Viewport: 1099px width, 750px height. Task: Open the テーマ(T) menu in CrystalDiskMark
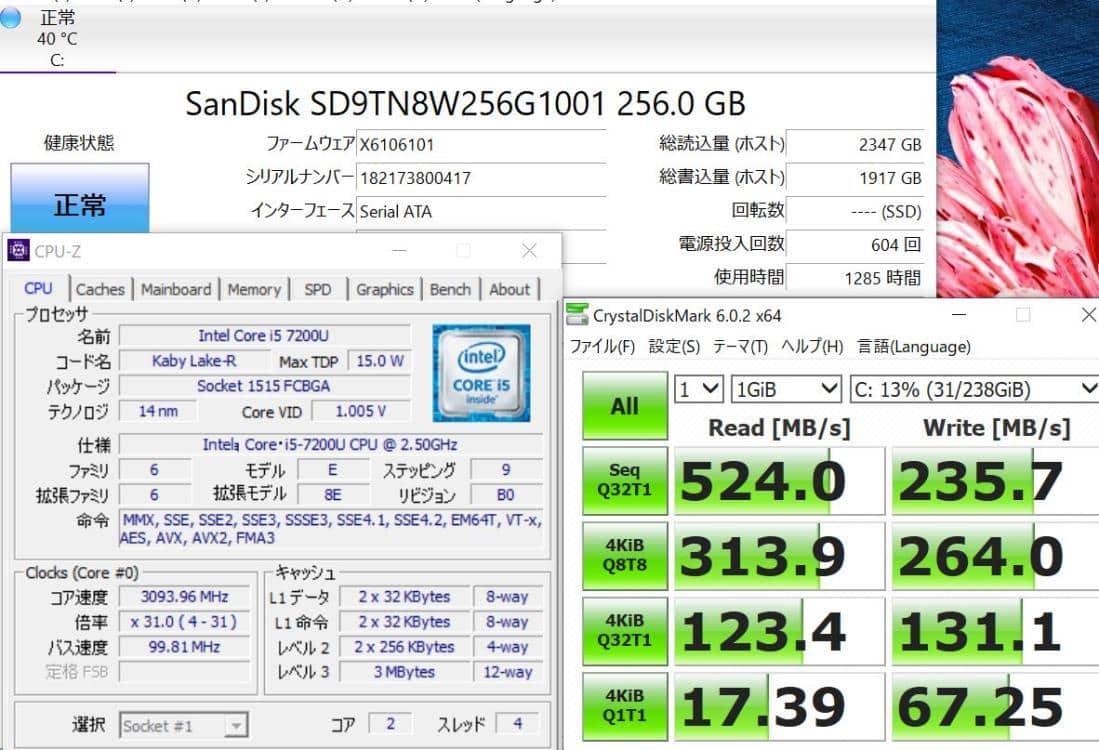click(x=740, y=346)
